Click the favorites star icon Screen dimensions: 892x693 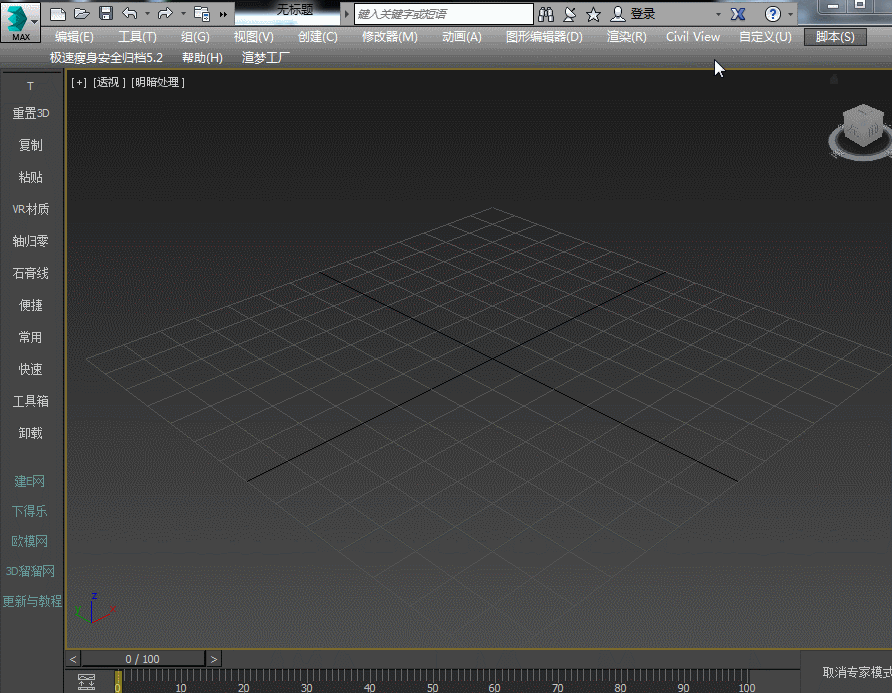pyautogui.click(x=593, y=14)
